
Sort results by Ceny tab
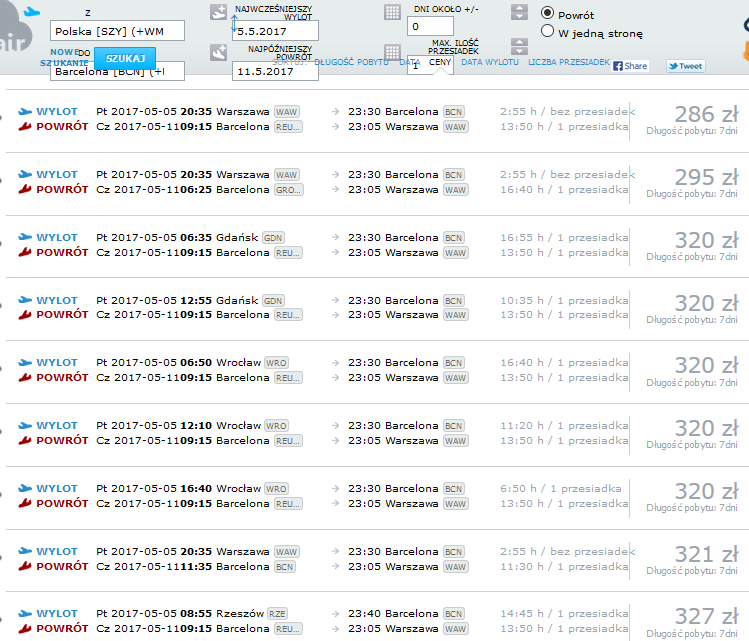(439, 62)
